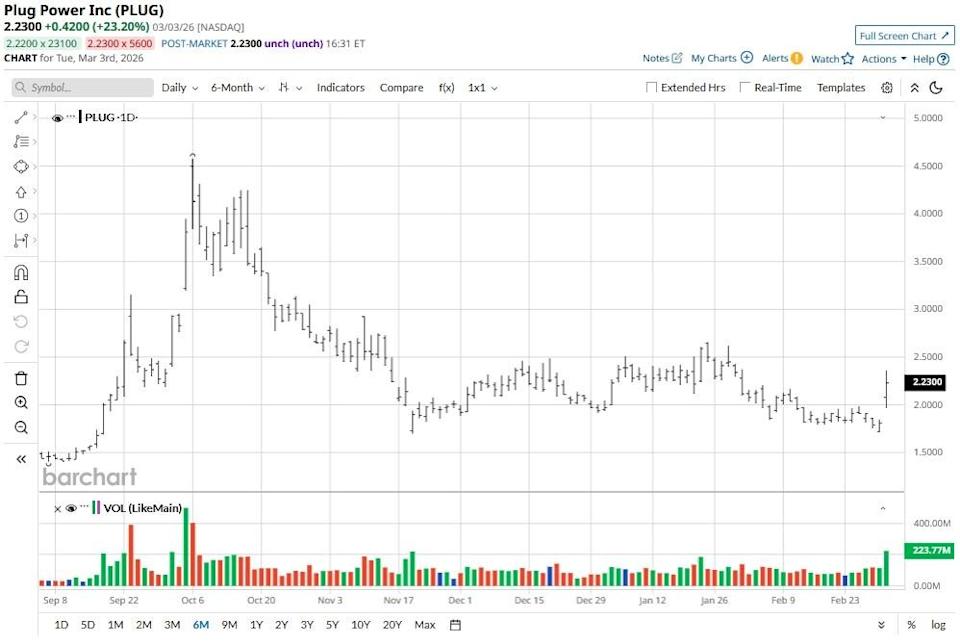The image size is (960, 644).
Task: Select the trash delete drawings icon
Action: pos(21,378)
